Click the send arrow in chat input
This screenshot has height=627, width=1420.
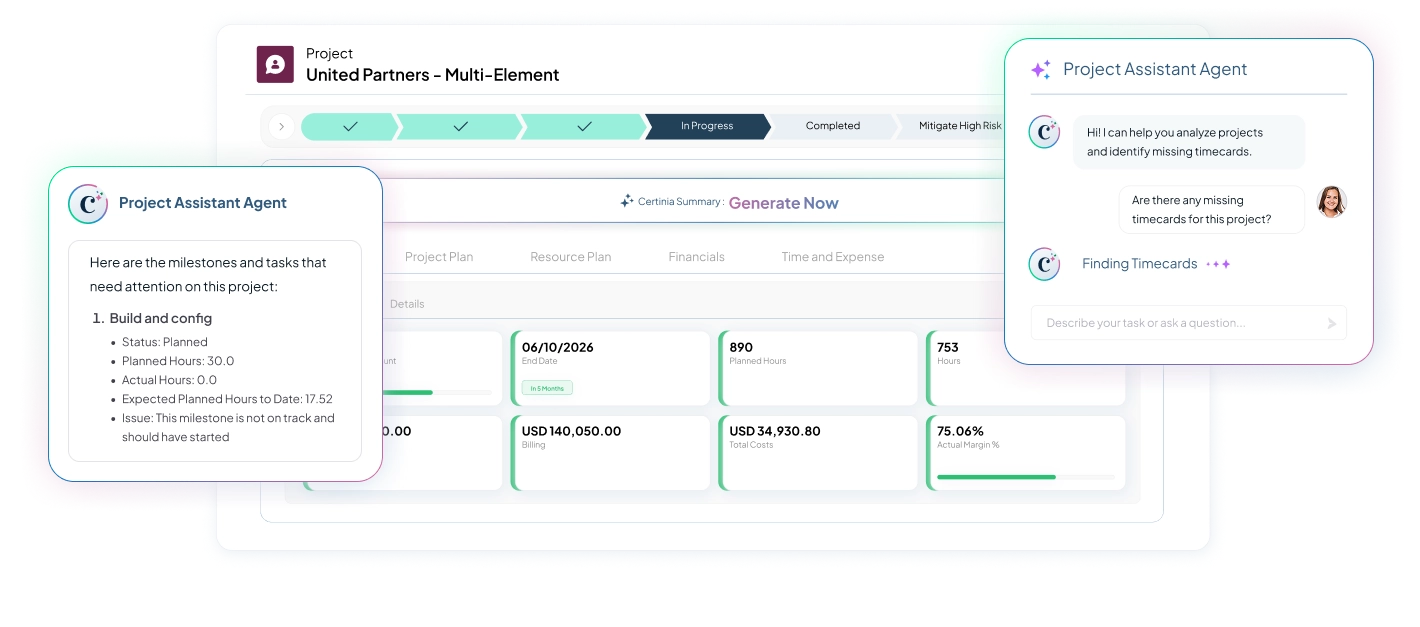click(x=1331, y=323)
